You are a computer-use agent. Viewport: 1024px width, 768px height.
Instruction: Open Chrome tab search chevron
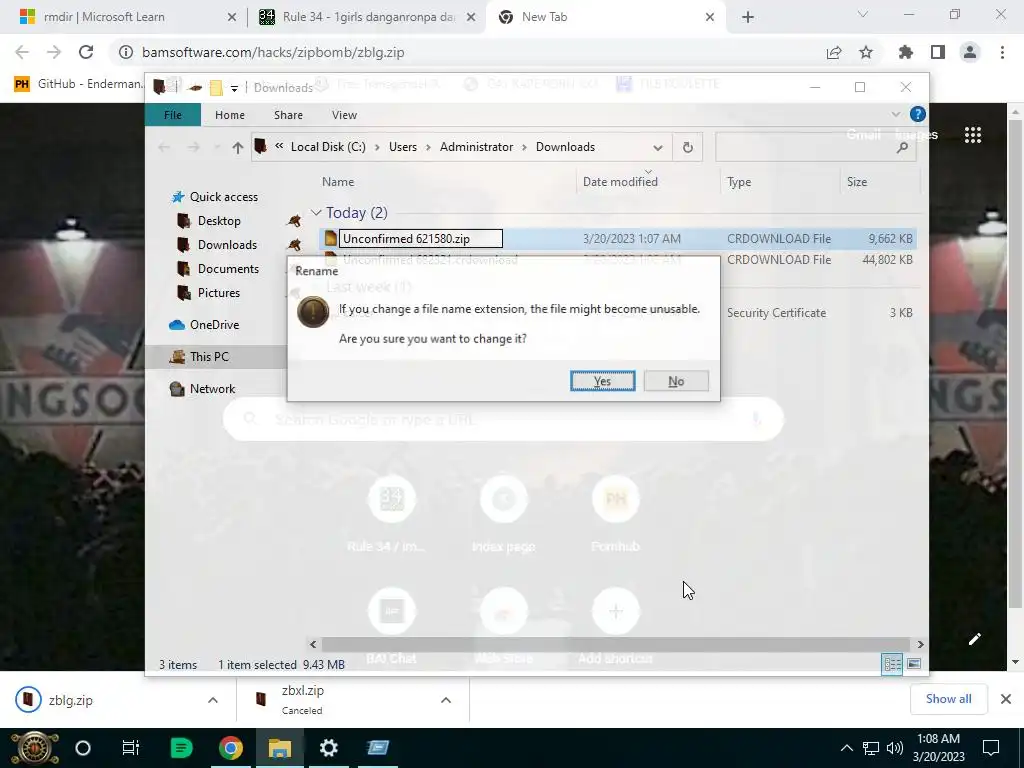coord(863,14)
